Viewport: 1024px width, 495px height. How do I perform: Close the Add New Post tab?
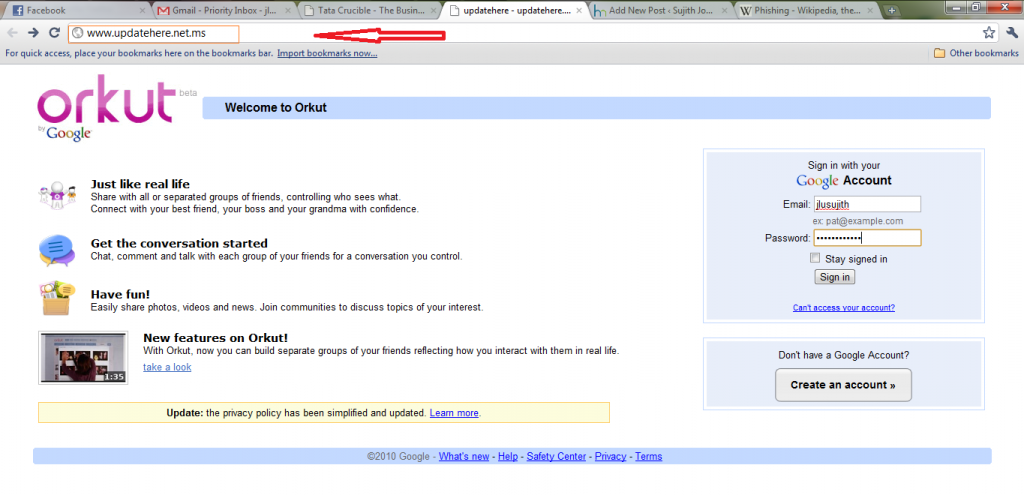(x=724, y=10)
